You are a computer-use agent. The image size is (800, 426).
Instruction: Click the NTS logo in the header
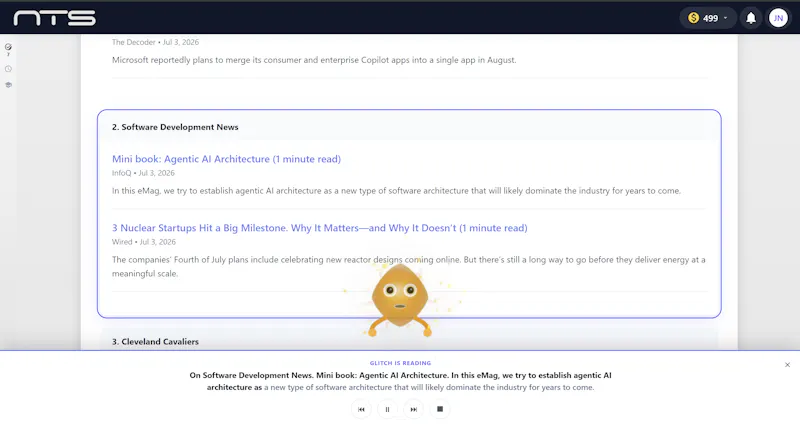pyautogui.click(x=55, y=18)
